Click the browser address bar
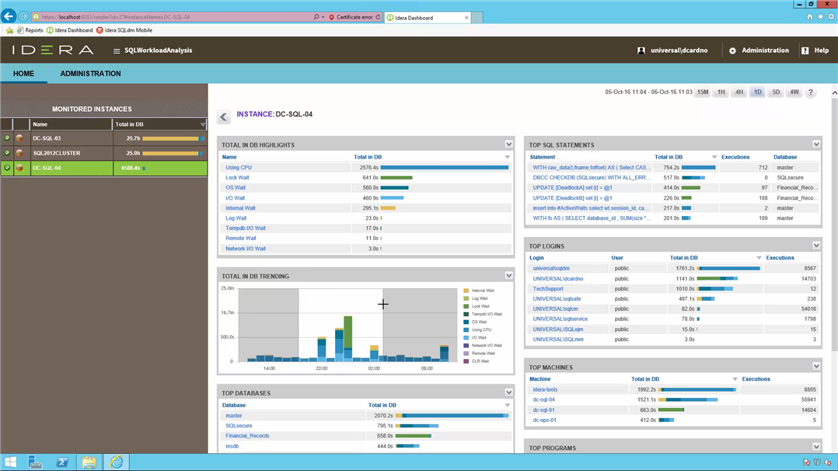Screen dimensions: 838x471 tap(171, 17)
